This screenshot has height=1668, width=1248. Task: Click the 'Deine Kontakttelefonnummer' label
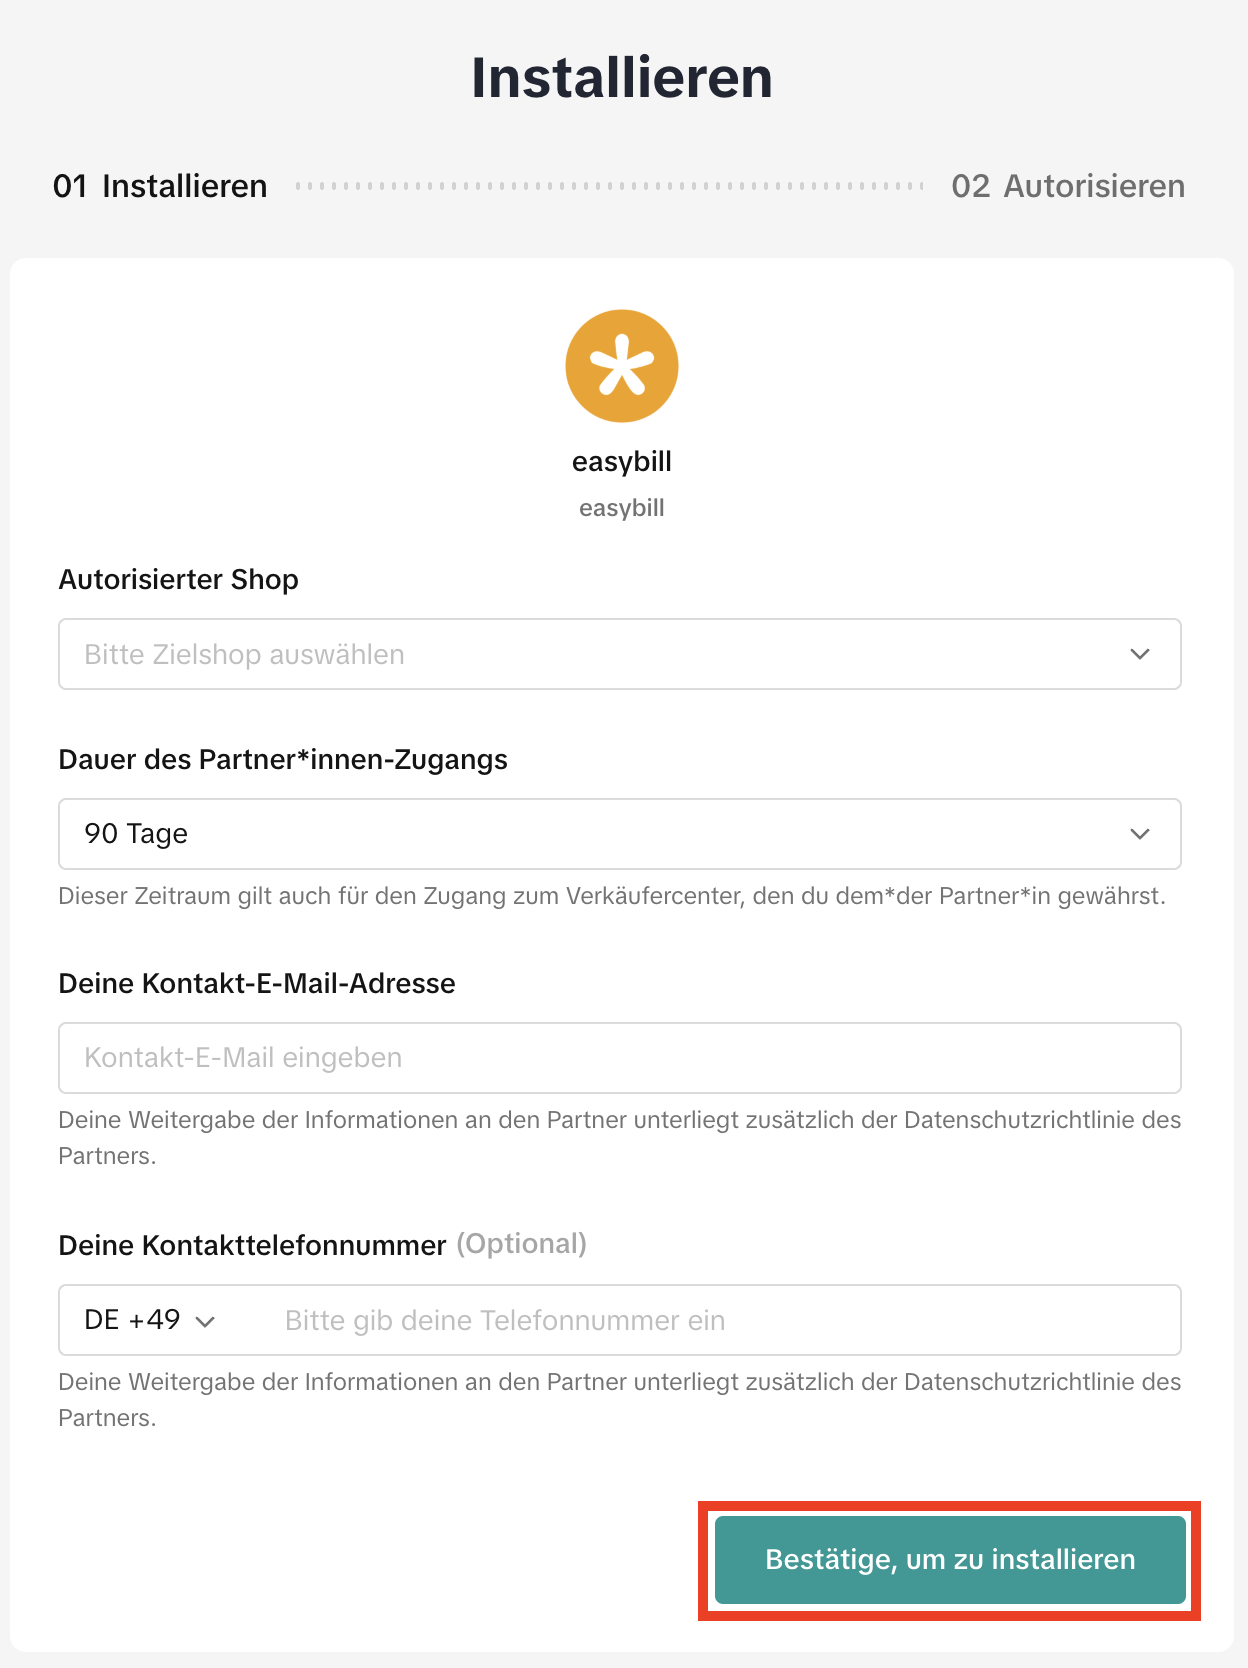coord(252,1246)
